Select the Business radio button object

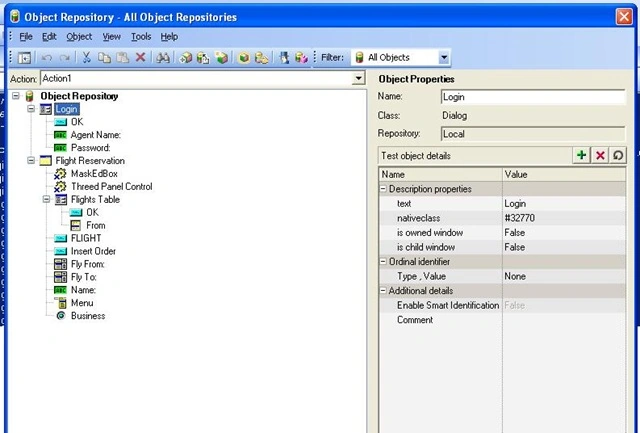point(88,315)
